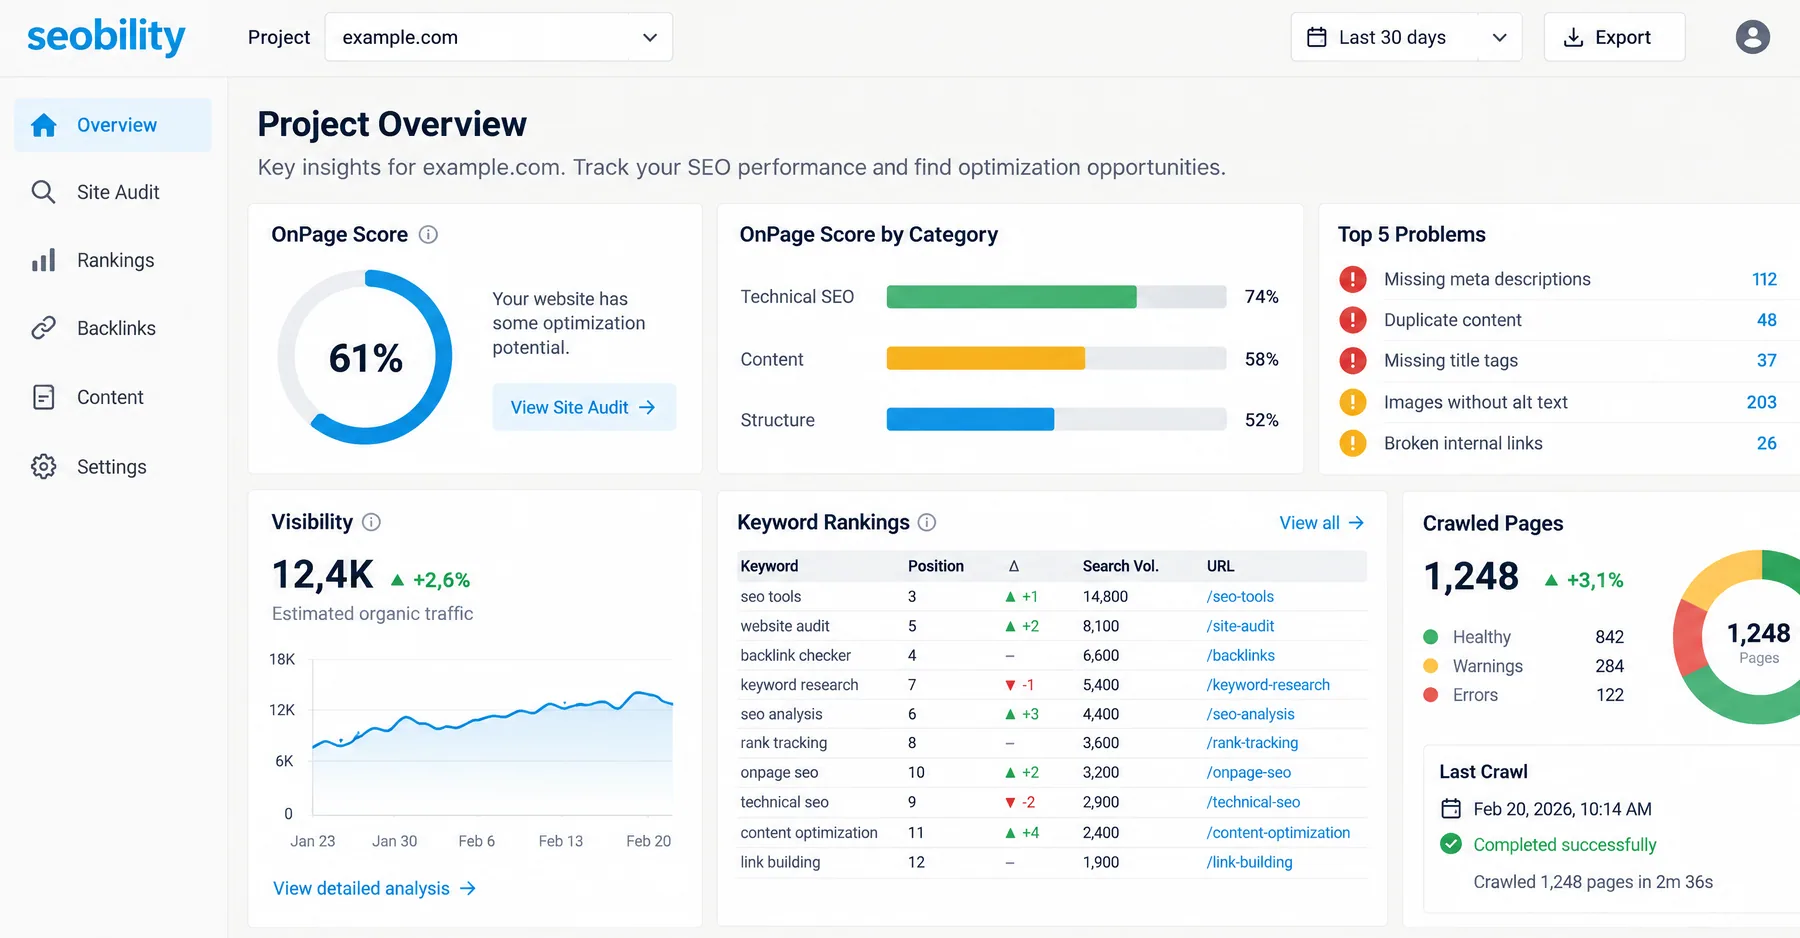Click the Errors pages legend entry

point(1523,695)
